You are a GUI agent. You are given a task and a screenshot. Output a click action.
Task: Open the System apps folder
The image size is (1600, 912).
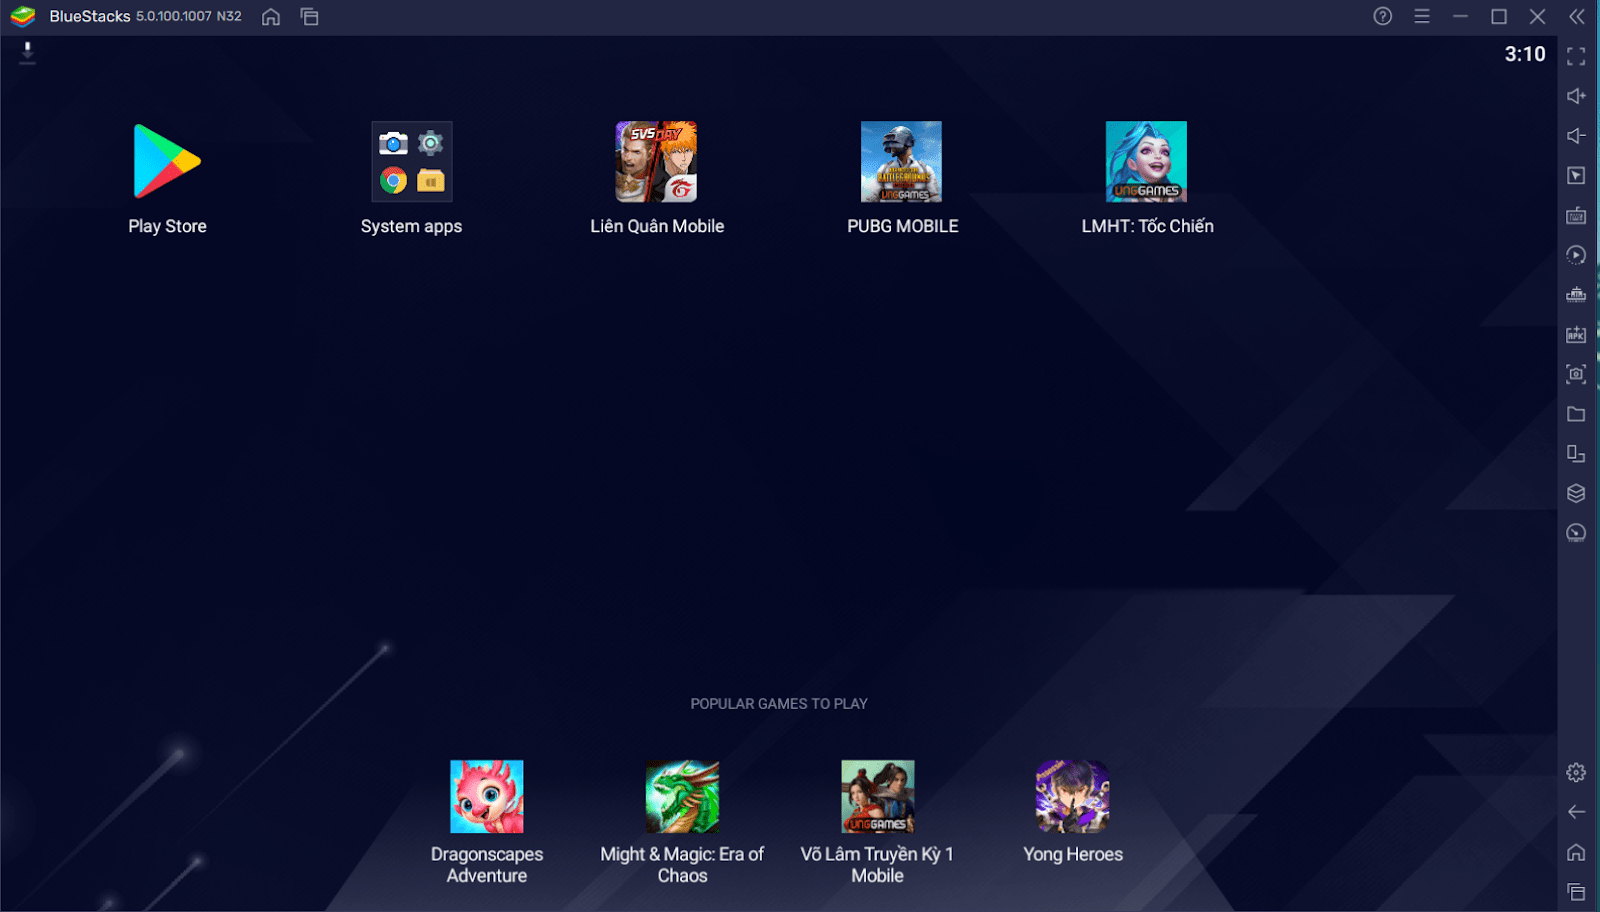point(412,162)
